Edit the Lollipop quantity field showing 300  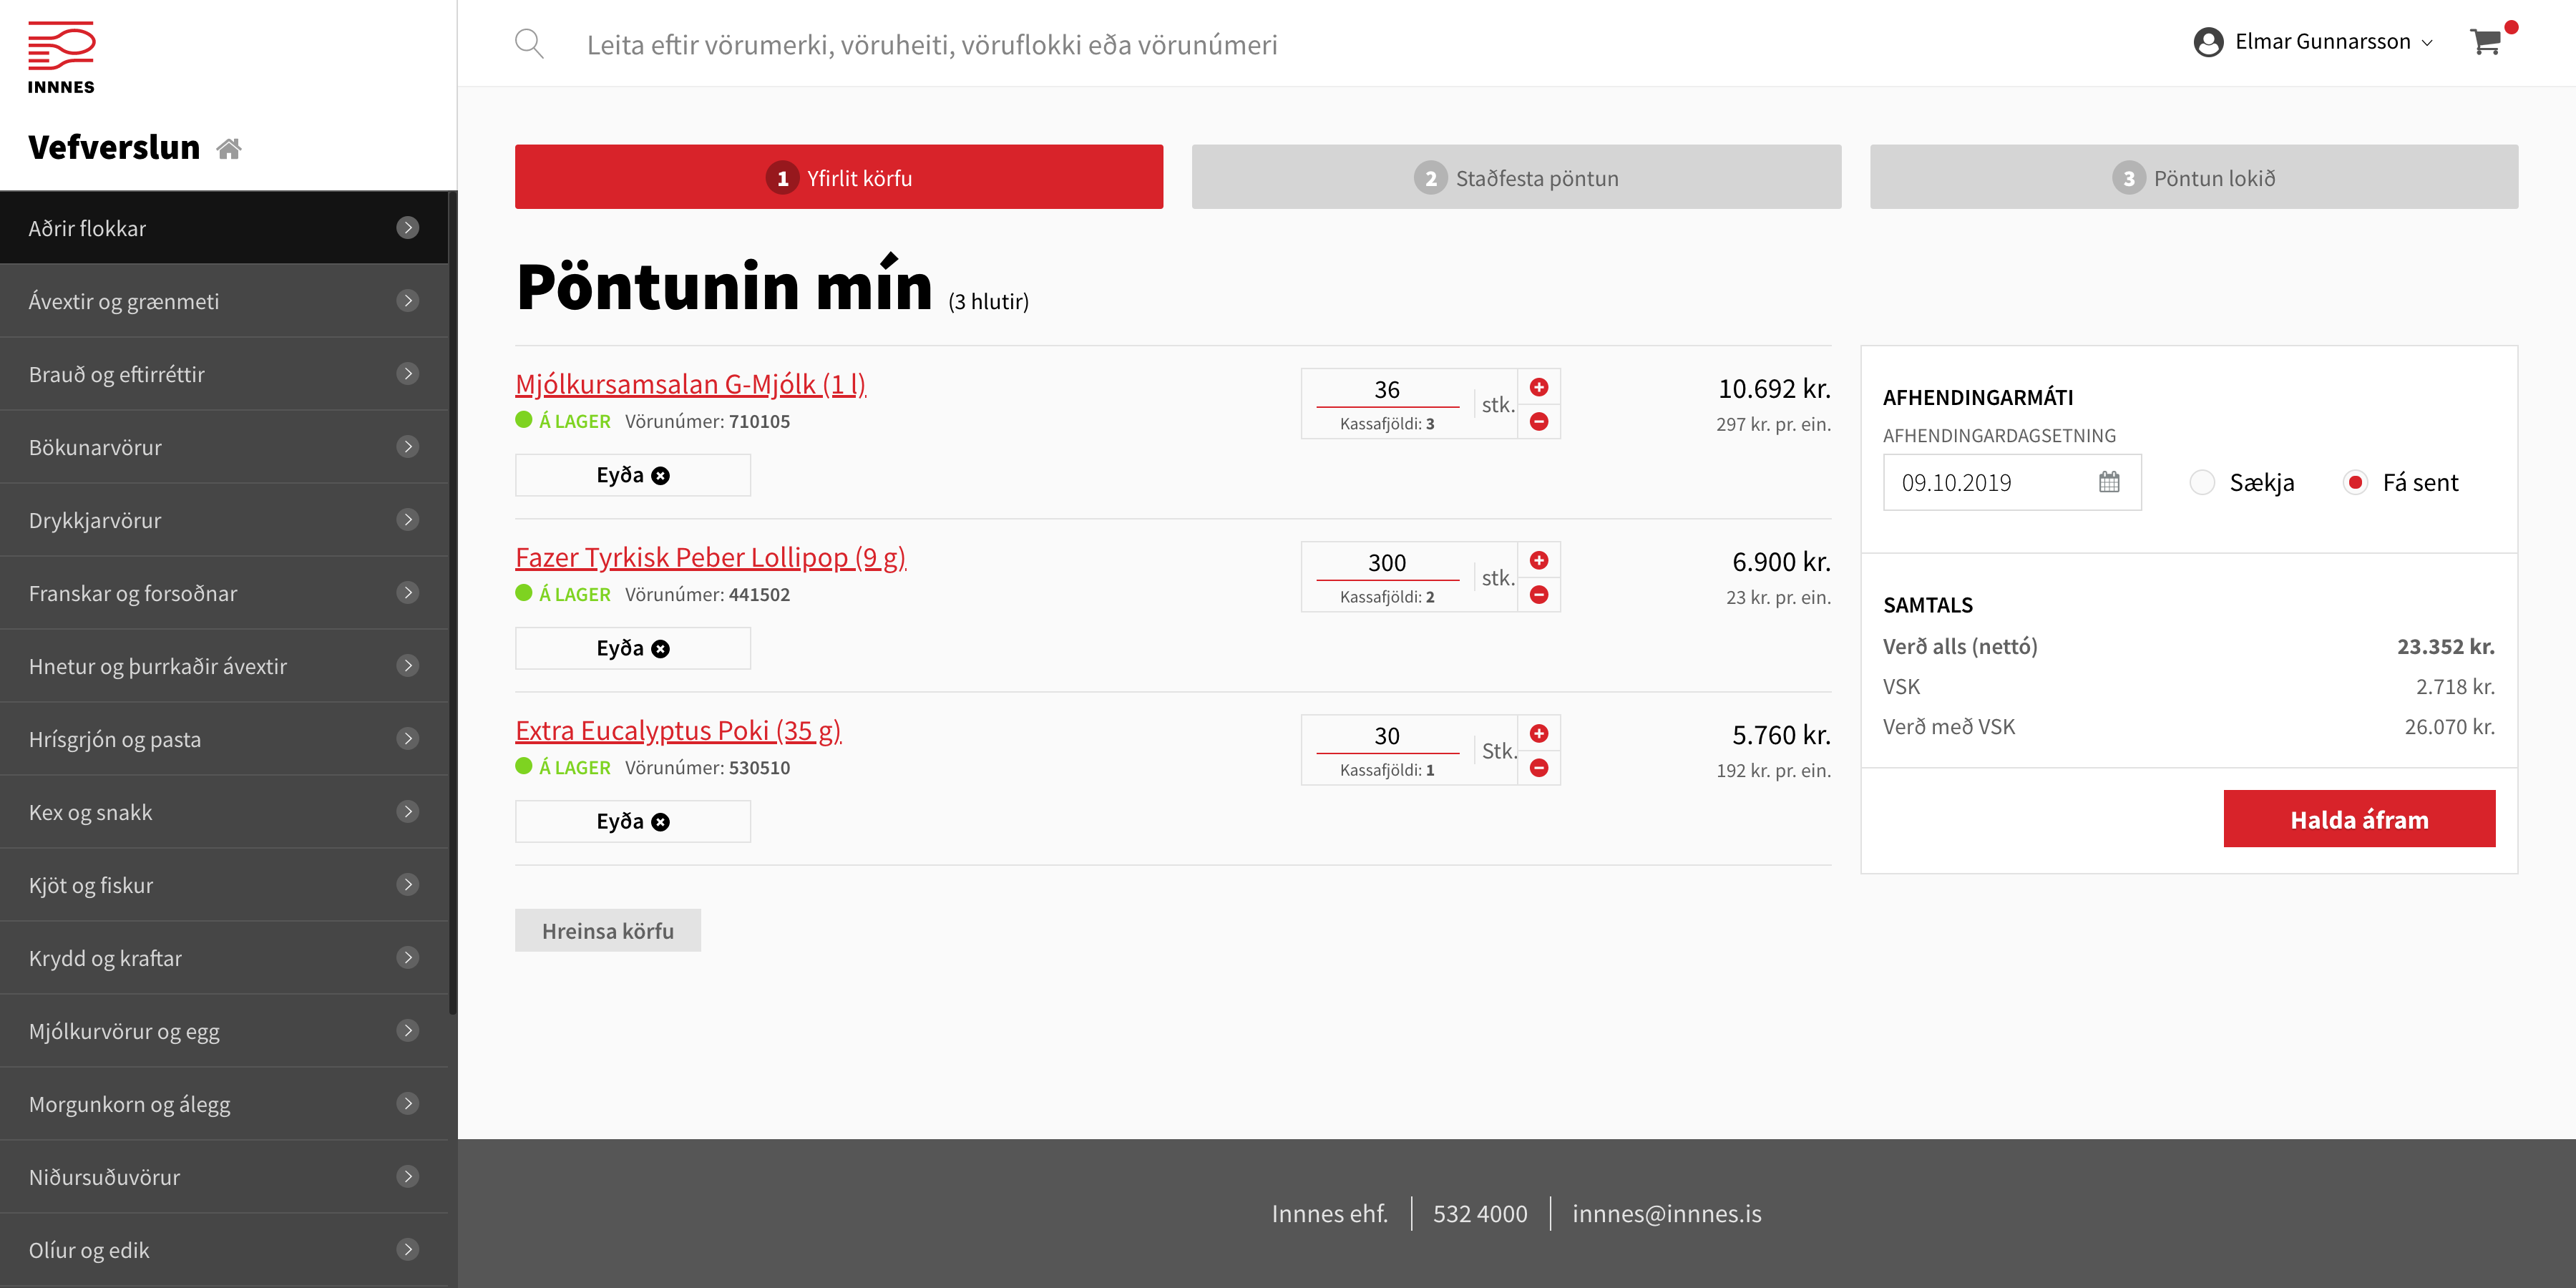(1387, 562)
